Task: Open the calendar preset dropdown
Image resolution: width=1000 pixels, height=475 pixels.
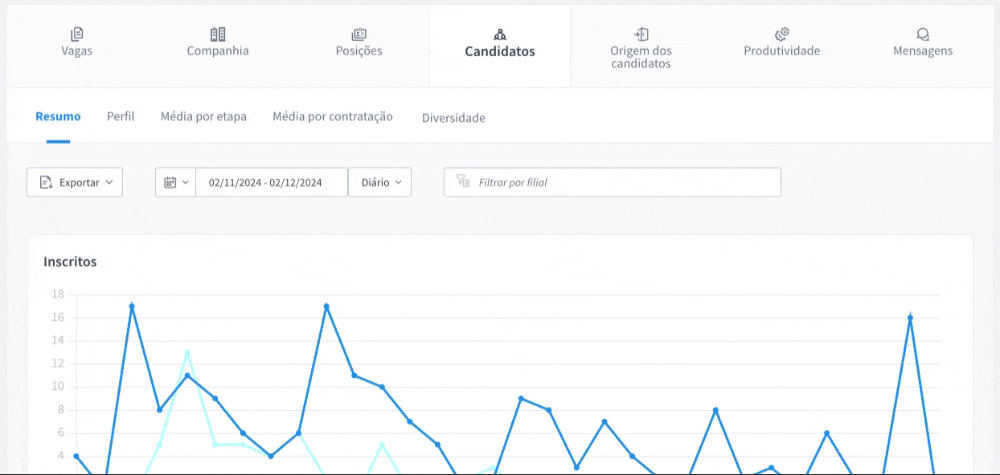Action: [176, 183]
